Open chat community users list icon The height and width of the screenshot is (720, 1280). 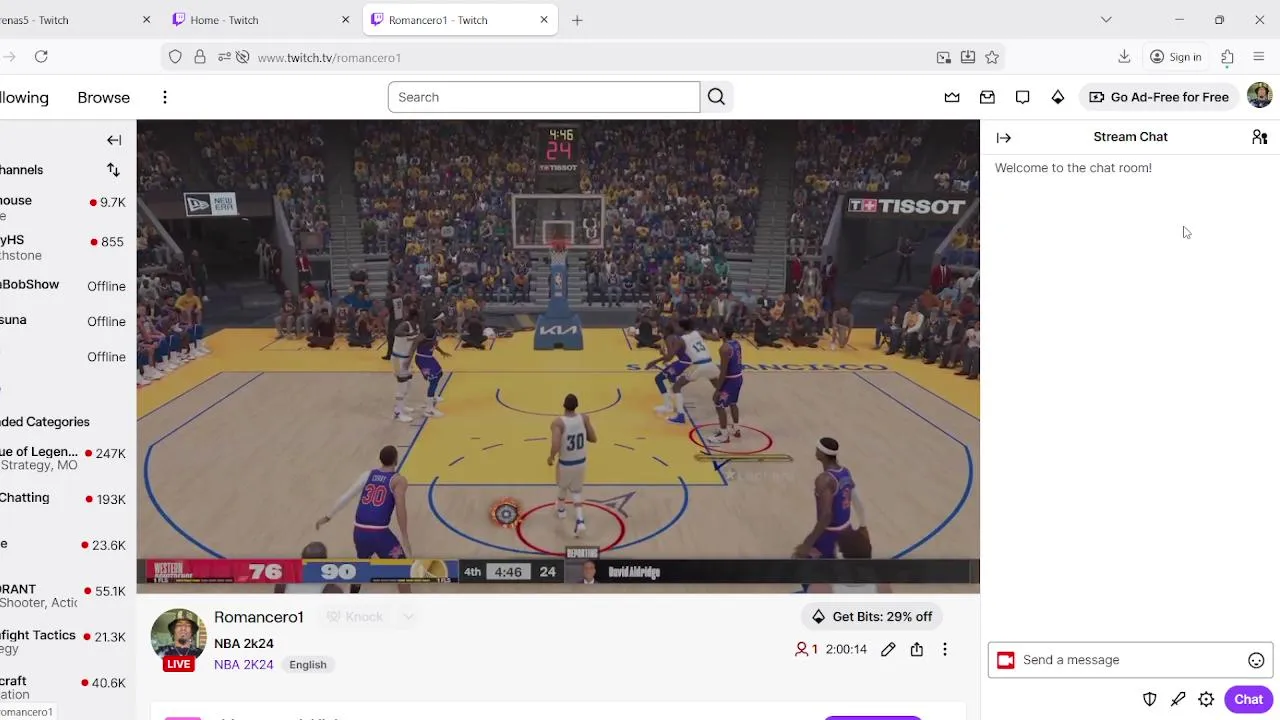1259,137
